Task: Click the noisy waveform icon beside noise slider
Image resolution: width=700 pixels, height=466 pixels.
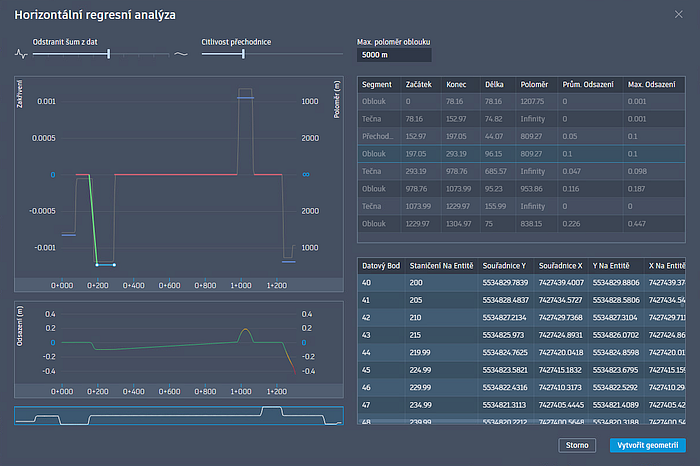Action: [22, 54]
